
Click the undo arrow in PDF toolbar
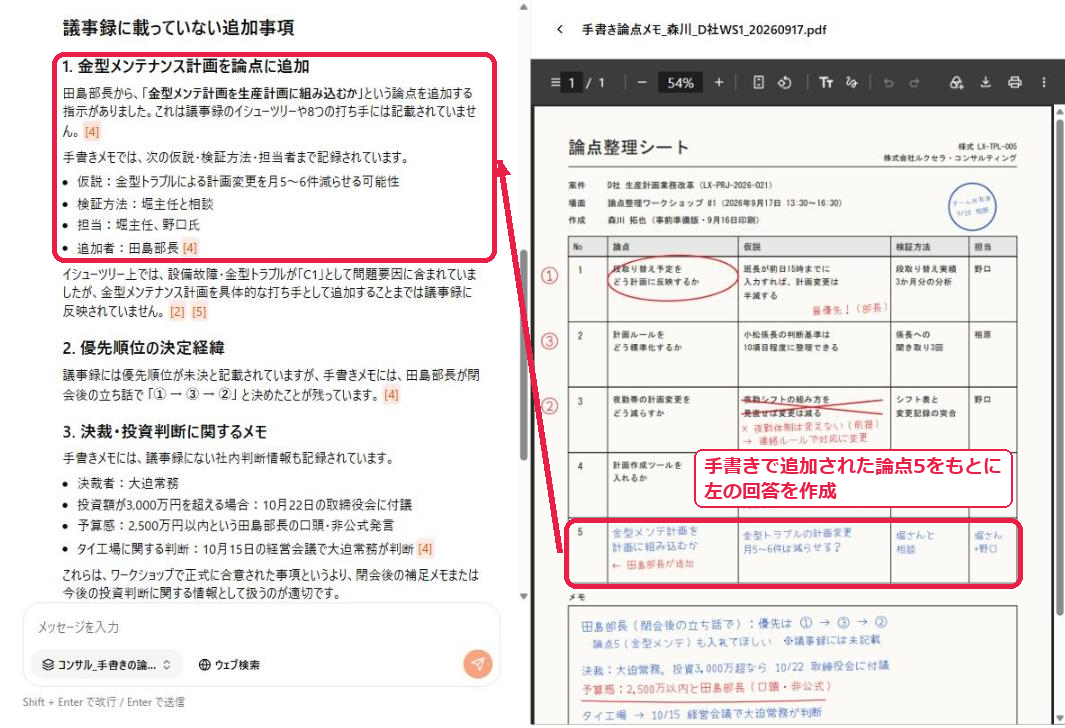click(x=888, y=83)
